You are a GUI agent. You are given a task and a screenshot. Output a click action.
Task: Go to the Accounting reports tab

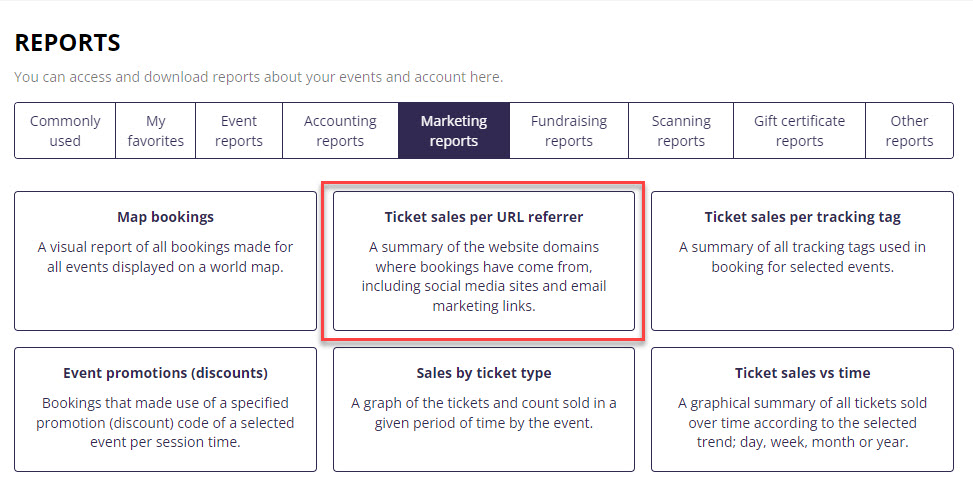pyautogui.click(x=340, y=131)
